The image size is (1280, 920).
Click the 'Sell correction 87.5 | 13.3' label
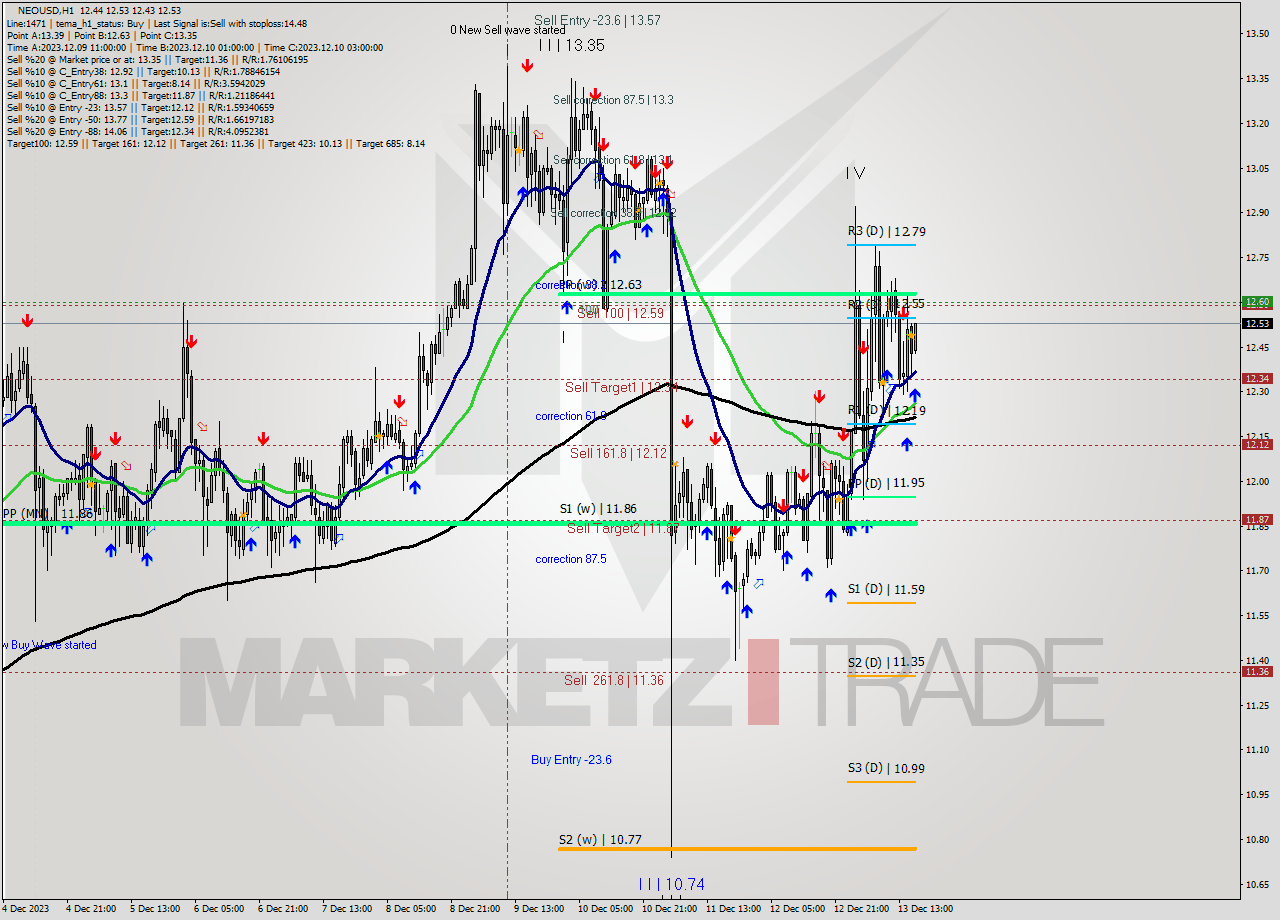613,100
